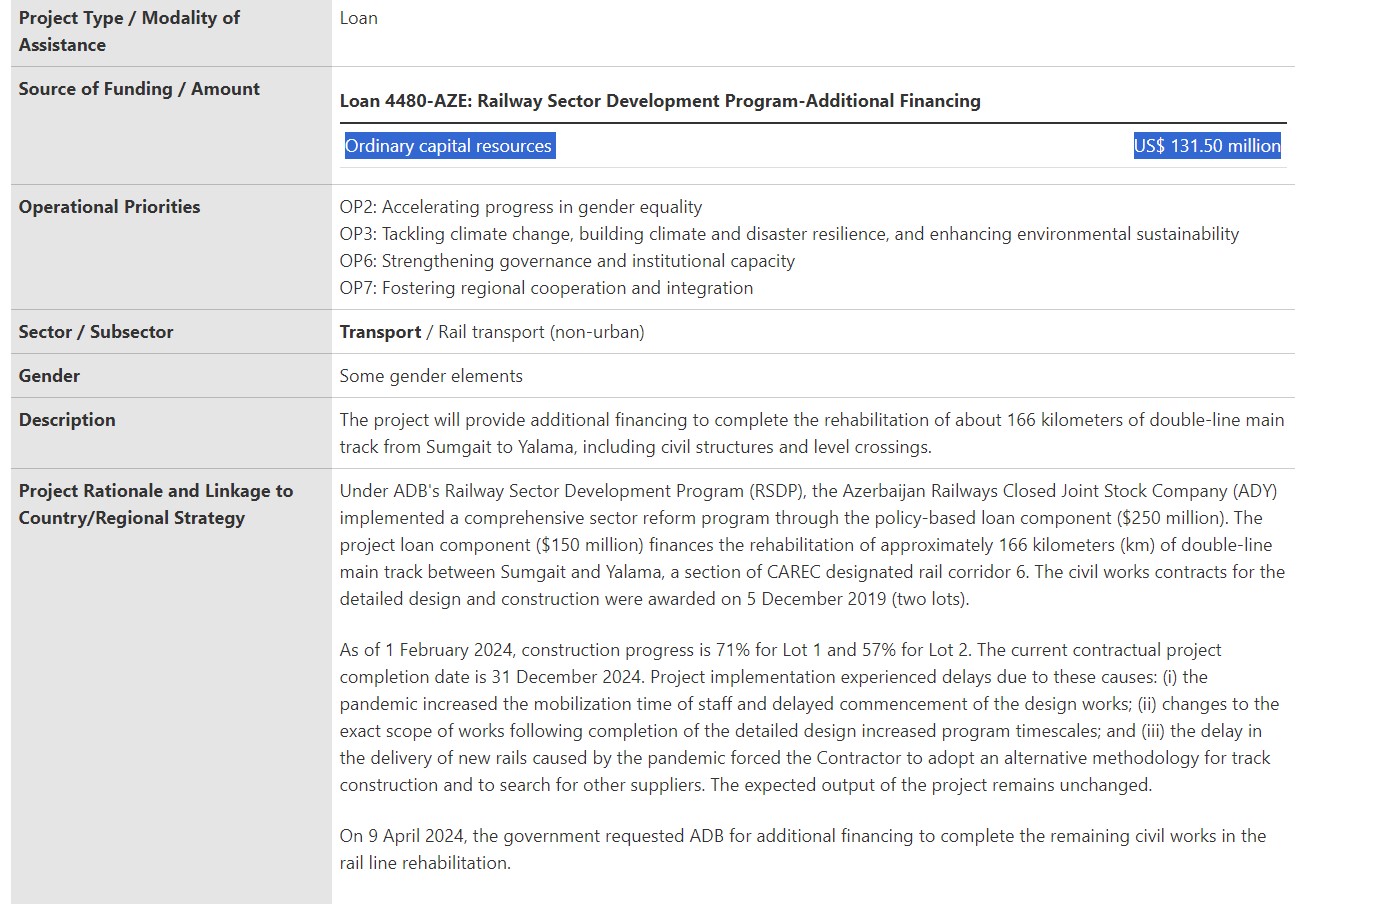This screenshot has height=904, width=1399.
Task: Select the "Operational Priorities" row label
Action: (x=109, y=207)
